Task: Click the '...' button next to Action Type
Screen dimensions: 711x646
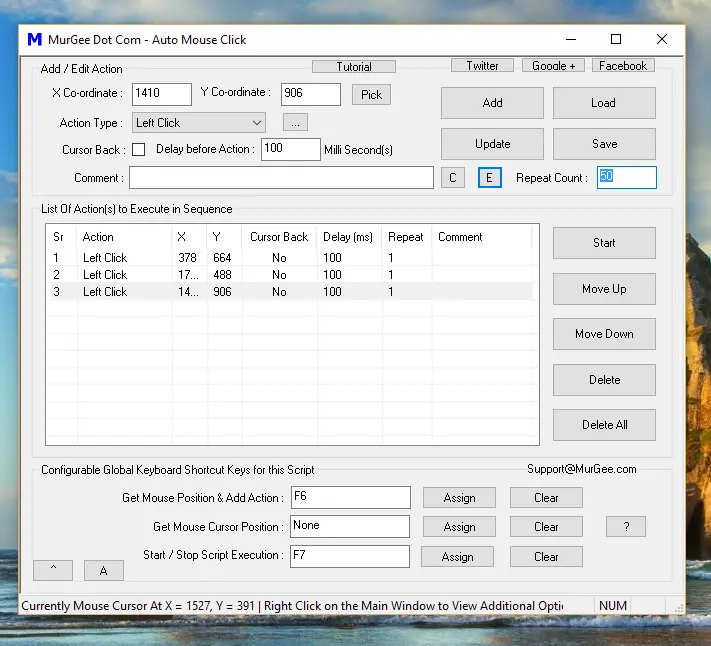Action: [295, 123]
